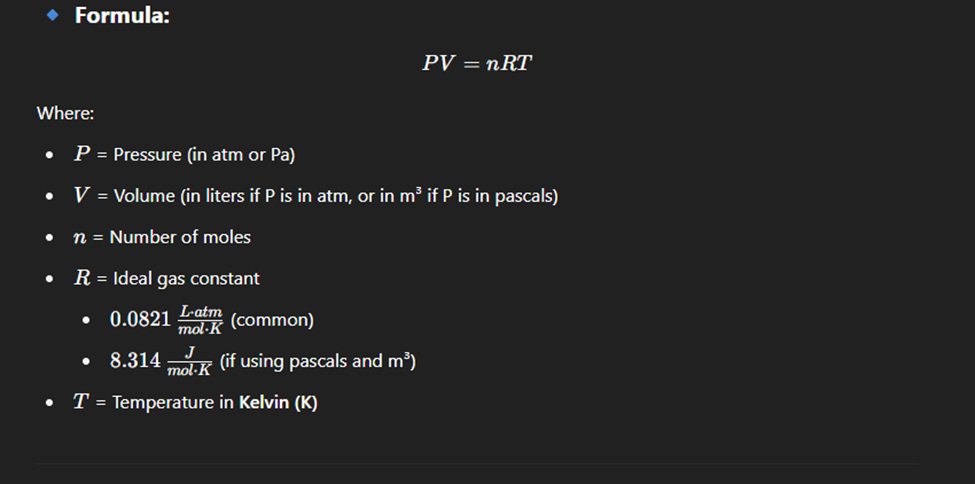Click the n symbol for moles

click(80, 238)
